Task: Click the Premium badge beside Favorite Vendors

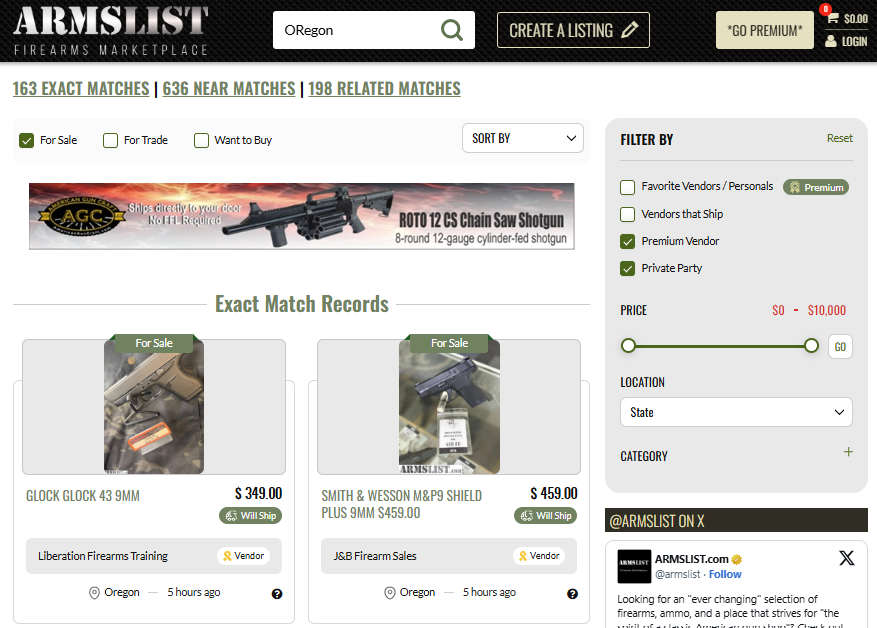Action: (x=816, y=187)
